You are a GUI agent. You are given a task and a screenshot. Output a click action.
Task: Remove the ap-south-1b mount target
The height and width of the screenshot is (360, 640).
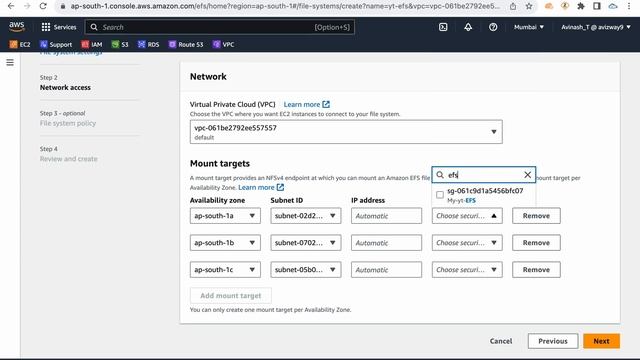[x=536, y=242]
